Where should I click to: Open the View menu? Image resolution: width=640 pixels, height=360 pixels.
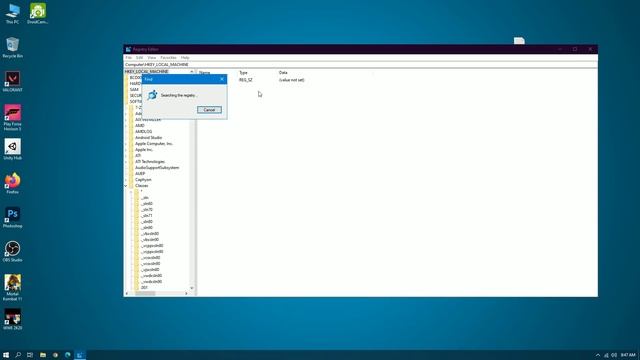pyautogui.click(x=152, y=58)
